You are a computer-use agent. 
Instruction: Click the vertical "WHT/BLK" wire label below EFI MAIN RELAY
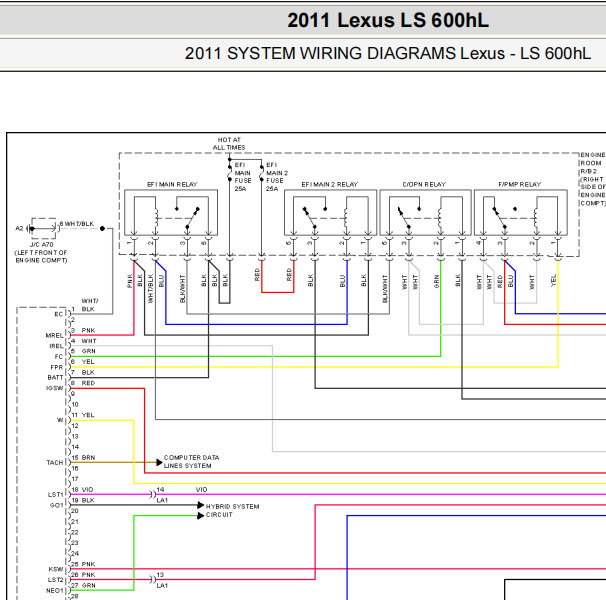click(151, 288)
